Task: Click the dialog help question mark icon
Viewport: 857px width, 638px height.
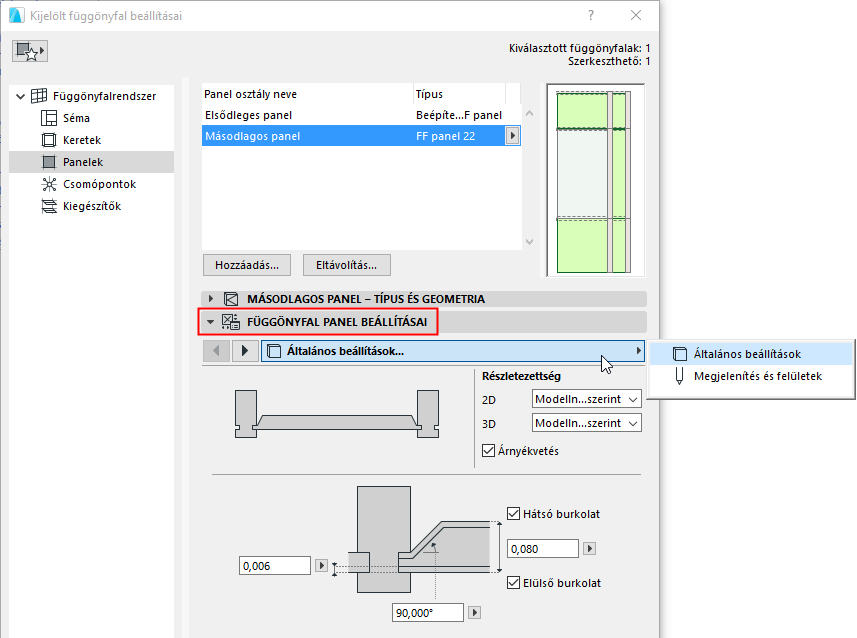Action: [590, 16]
